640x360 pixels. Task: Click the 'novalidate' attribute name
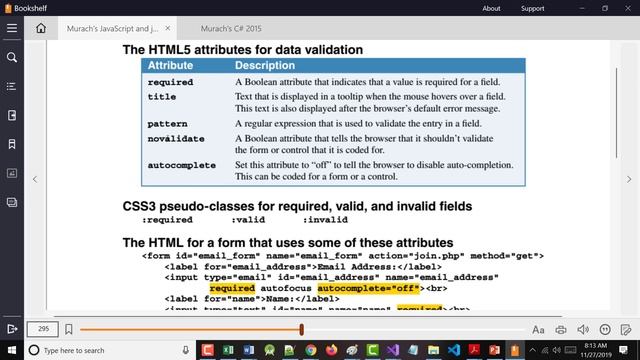176,139
